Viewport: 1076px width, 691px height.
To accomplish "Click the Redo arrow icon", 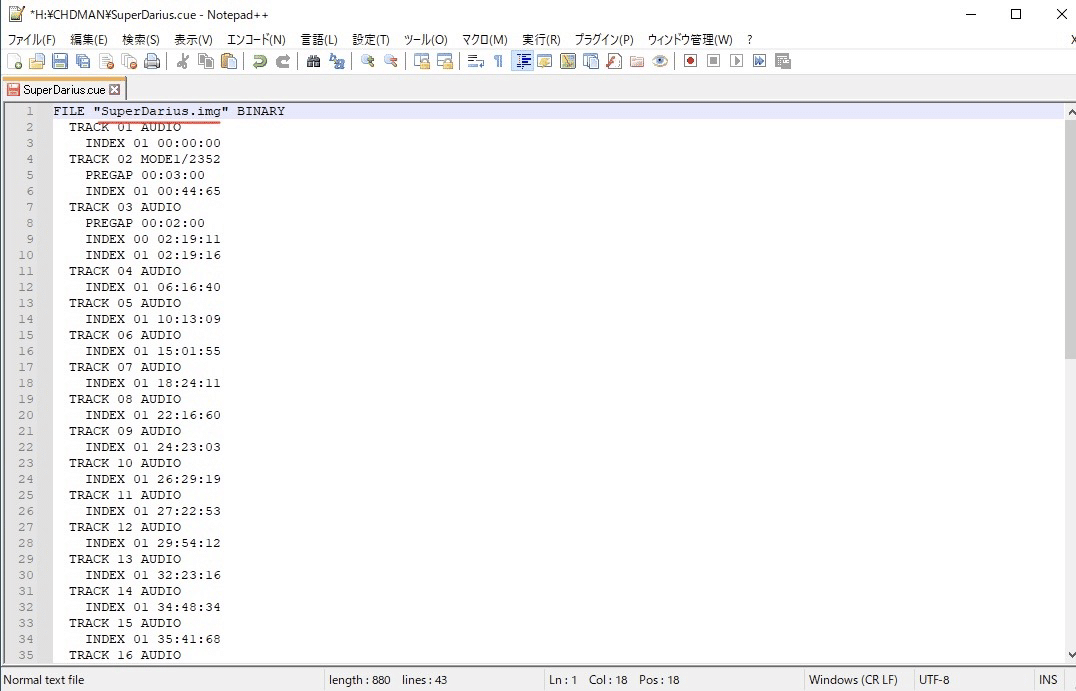I will coord(283,62).
